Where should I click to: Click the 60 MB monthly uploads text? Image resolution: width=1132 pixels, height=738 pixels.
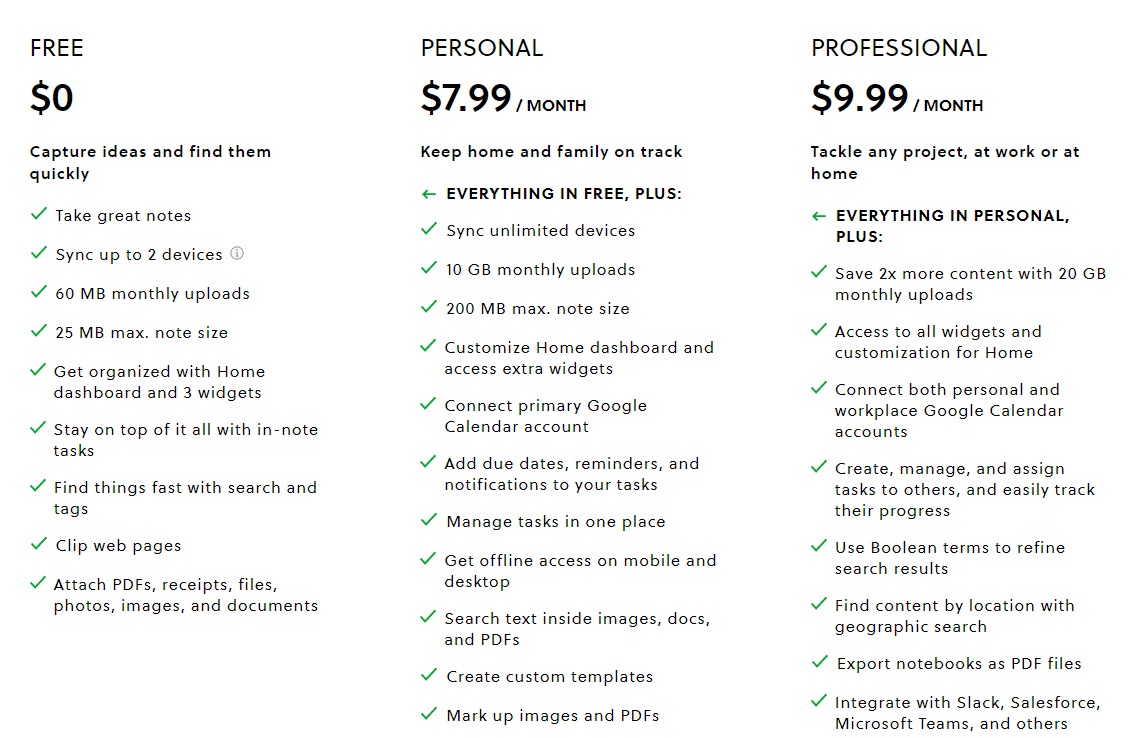[152, 294]
